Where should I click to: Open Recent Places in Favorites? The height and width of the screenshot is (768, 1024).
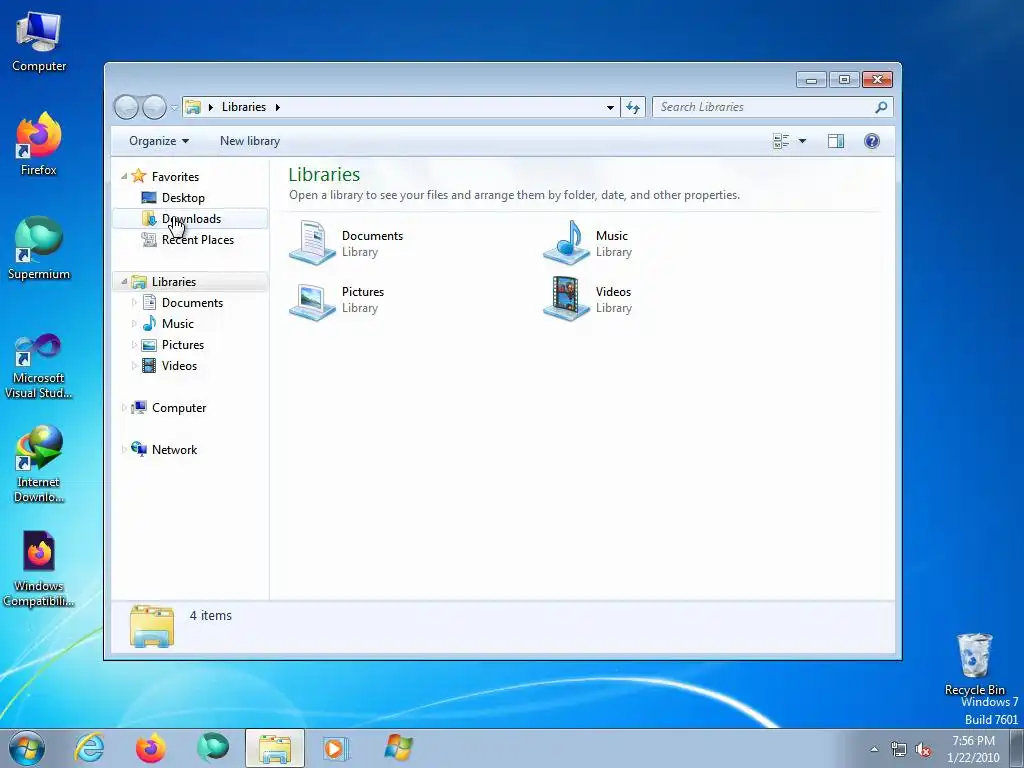(x=190, y=240)
